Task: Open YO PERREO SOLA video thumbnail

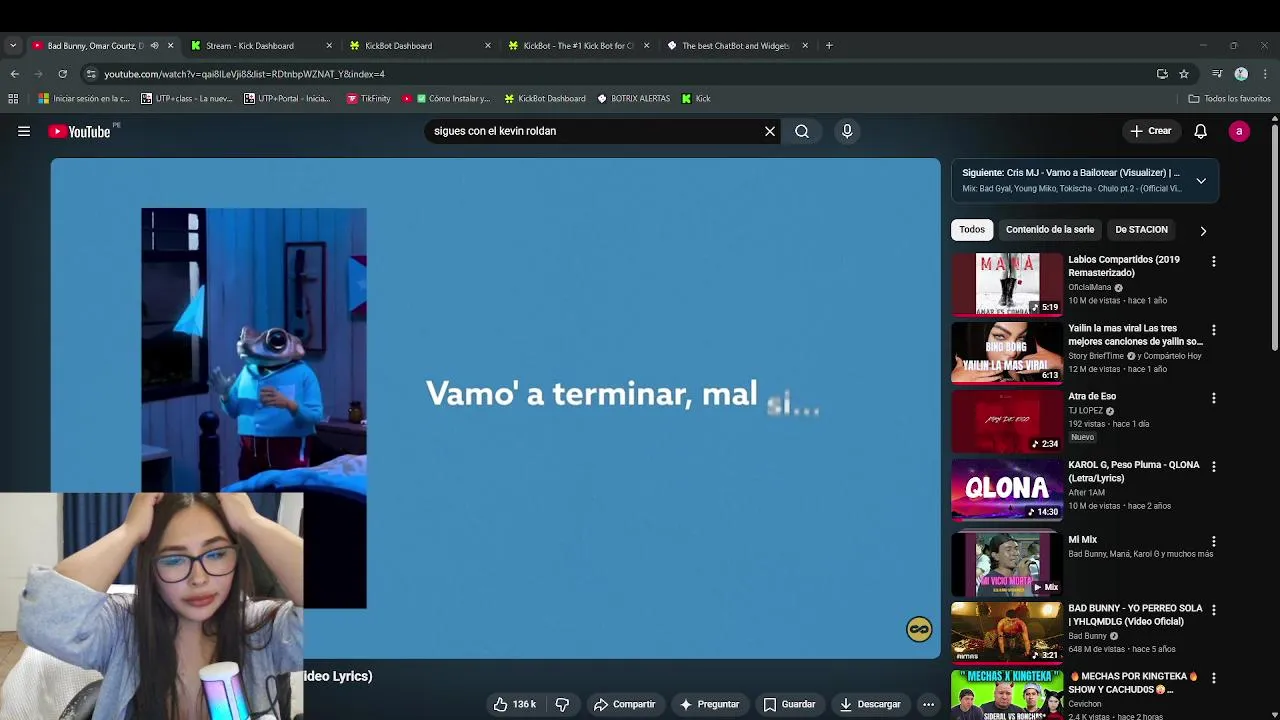Action: (1007, 633)
